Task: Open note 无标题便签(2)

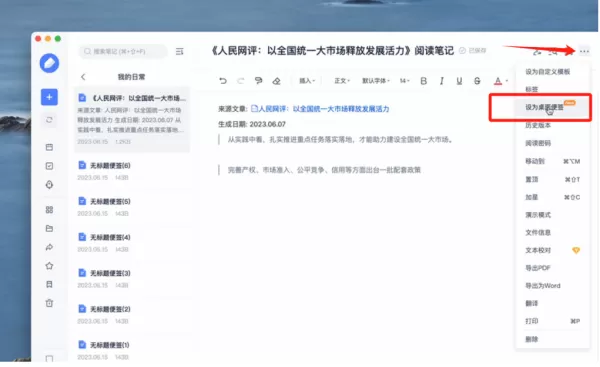Action: click(132, 315)
